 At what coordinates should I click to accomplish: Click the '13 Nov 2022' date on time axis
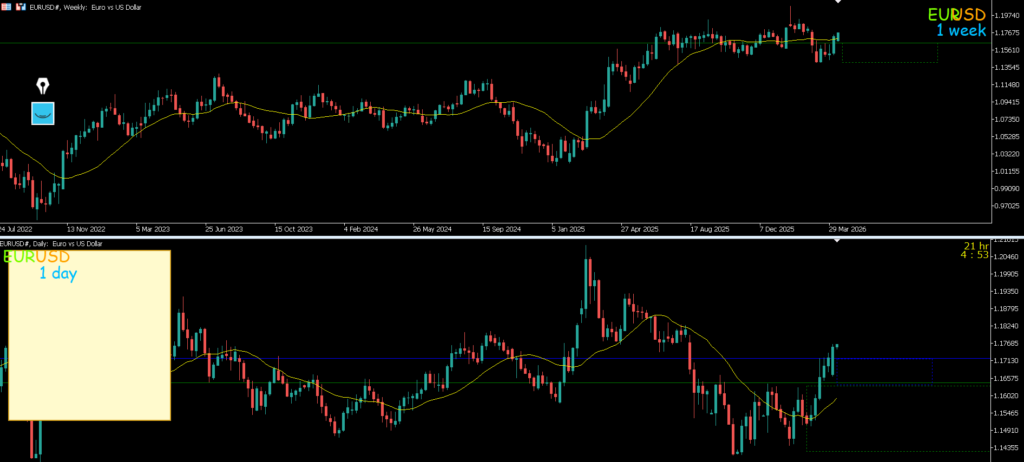pyautogui.click(x=86, y=227)
